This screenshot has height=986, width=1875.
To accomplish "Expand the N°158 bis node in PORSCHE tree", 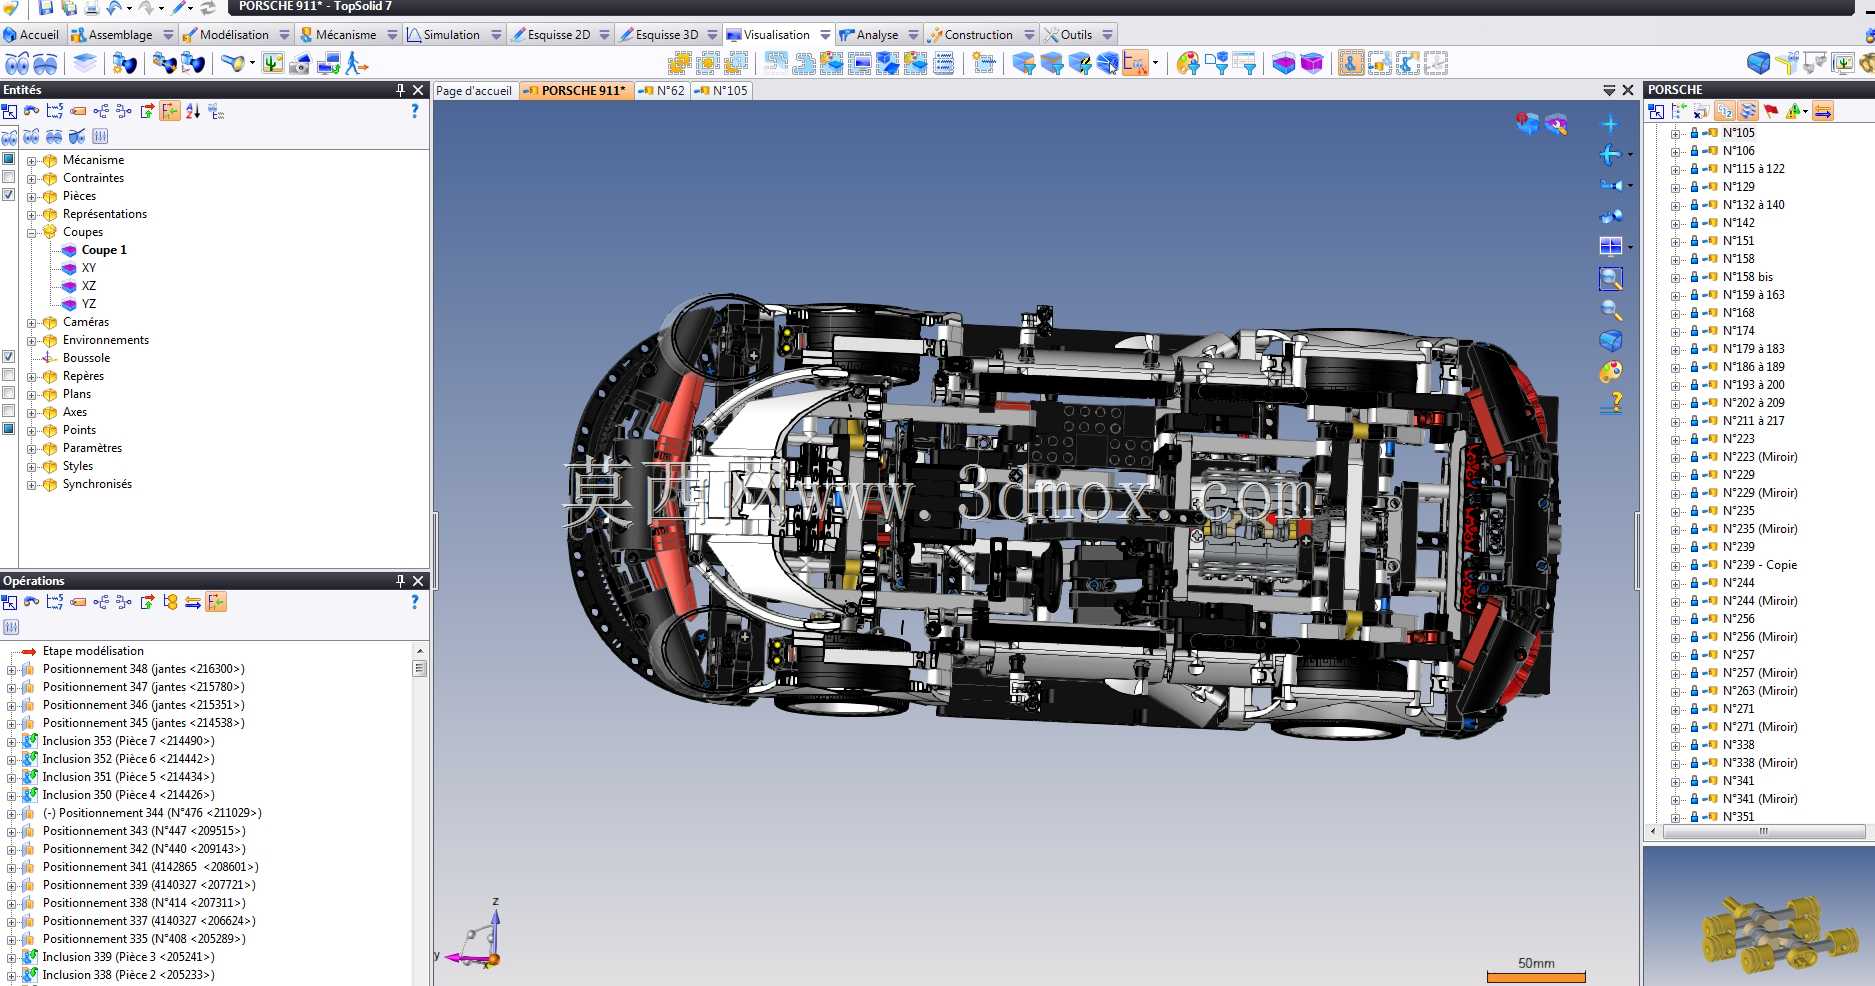I will [x=1675, y=277].
